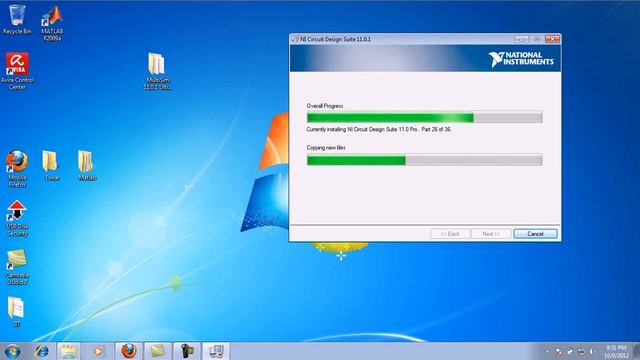Launch Internet Explorer from taskbar
Viewport: 640px width, 360px height.
[41, 351]
